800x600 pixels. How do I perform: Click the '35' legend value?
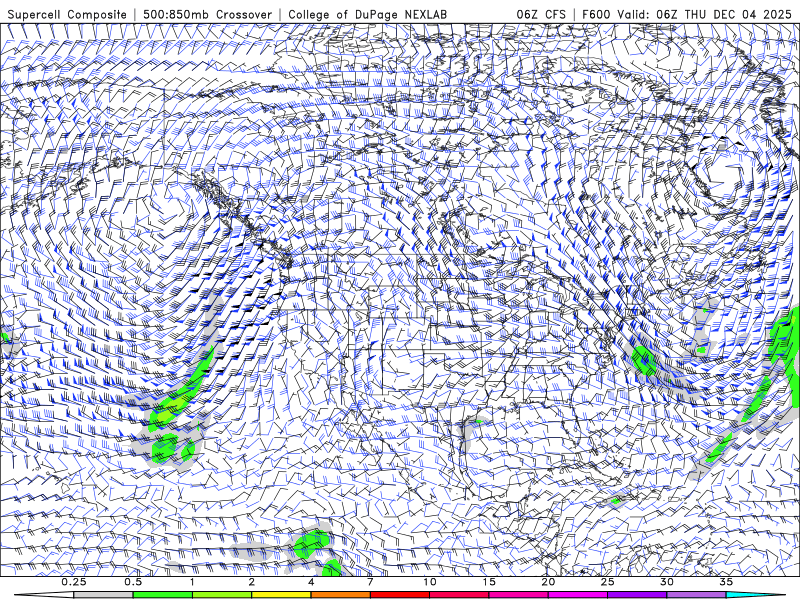click(726, 582)
